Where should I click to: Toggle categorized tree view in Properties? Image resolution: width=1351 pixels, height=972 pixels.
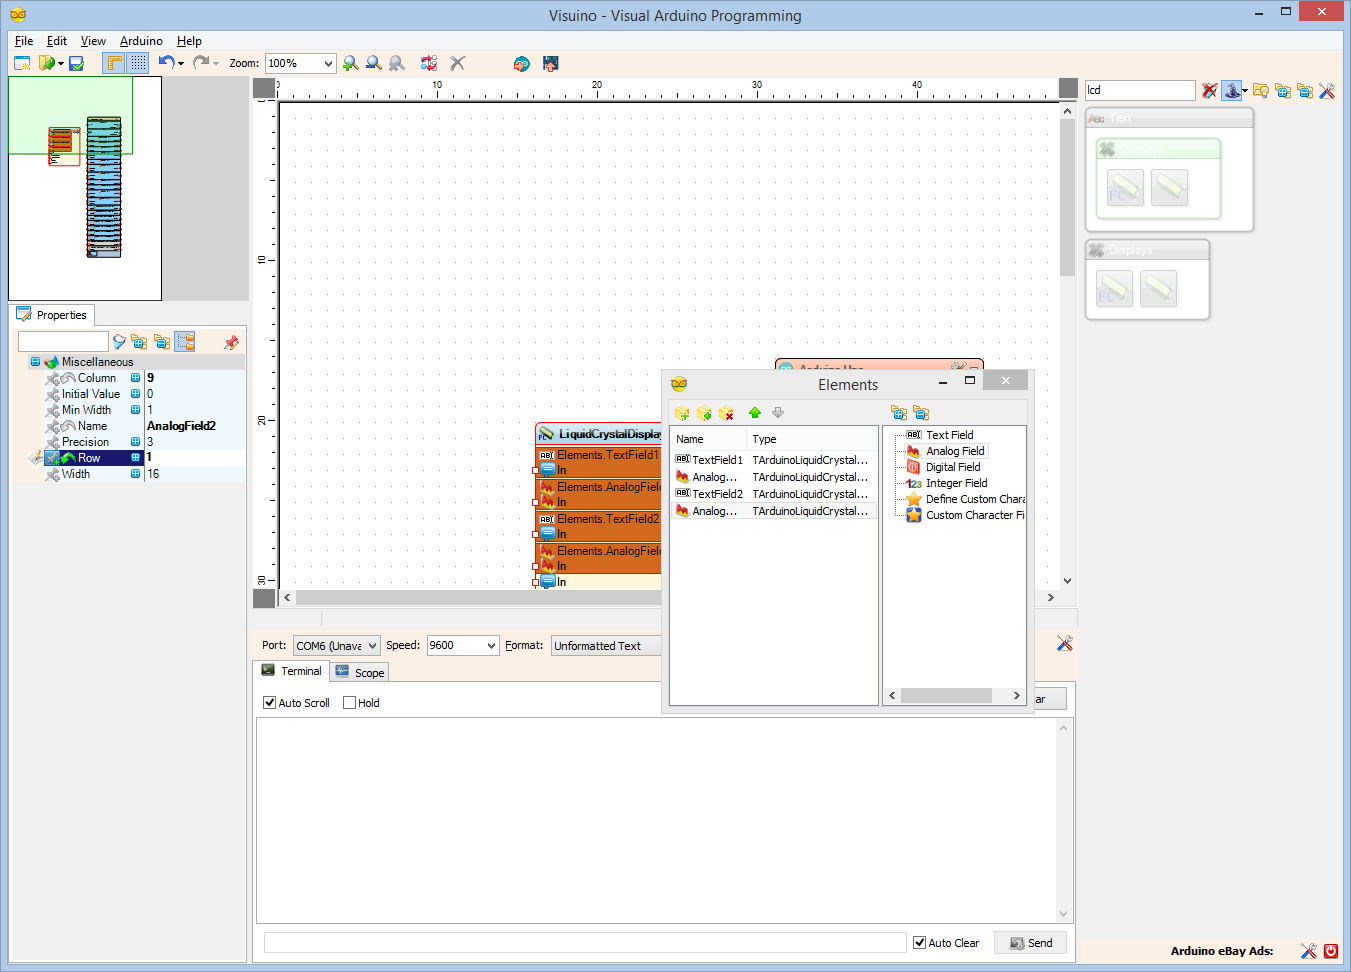pos(185,342)
